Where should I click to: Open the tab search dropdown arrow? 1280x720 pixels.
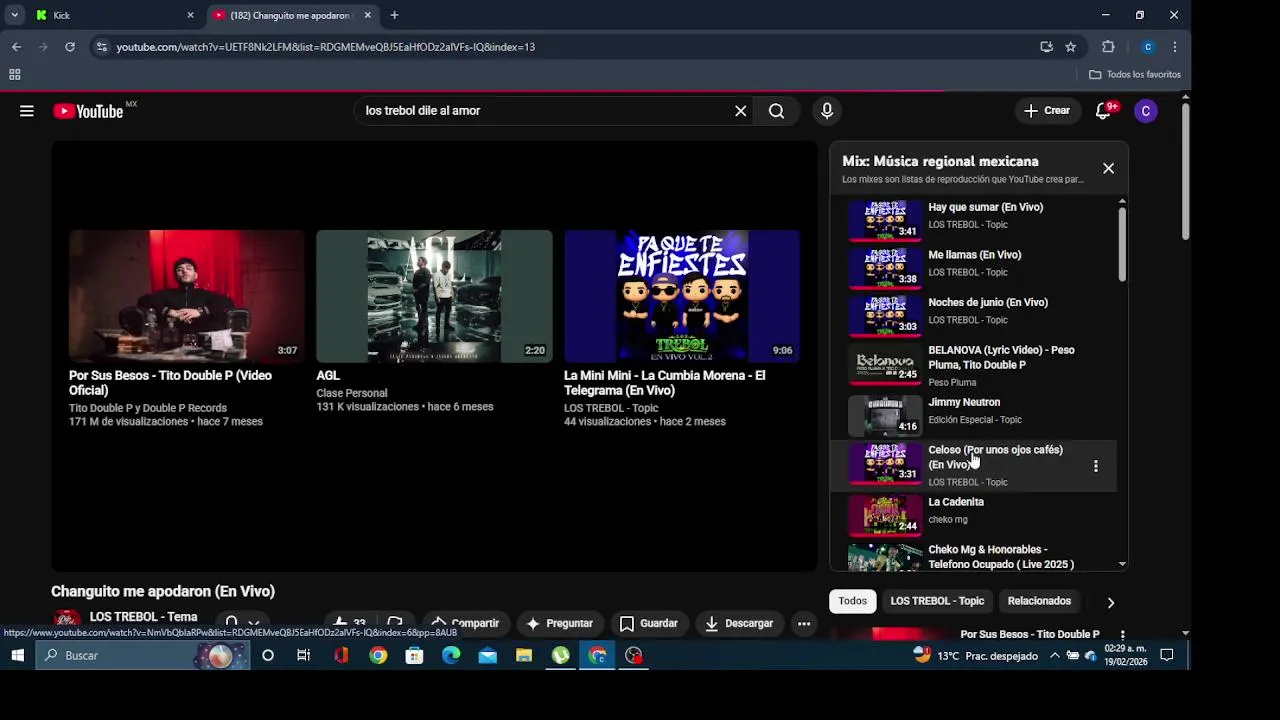pyautogui.click(x=14, y=15)
